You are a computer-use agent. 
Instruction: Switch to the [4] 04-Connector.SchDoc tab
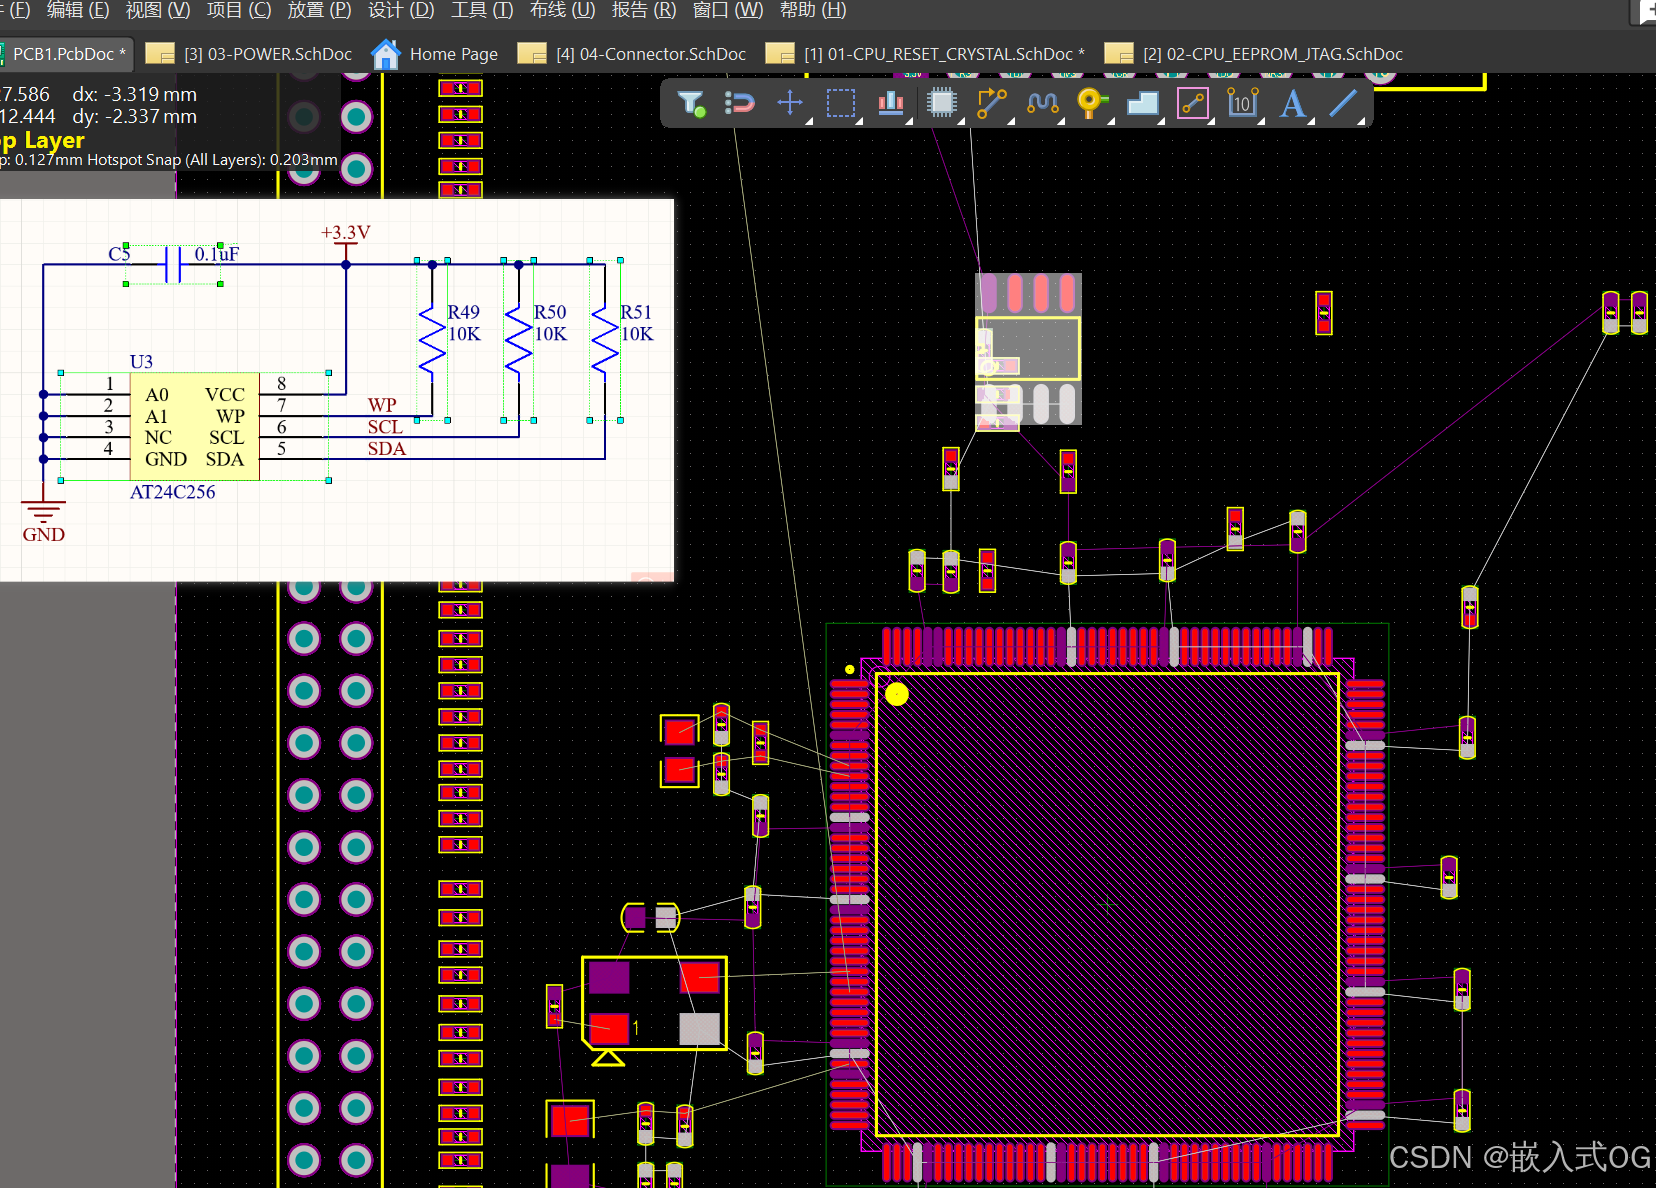point(633,54)
